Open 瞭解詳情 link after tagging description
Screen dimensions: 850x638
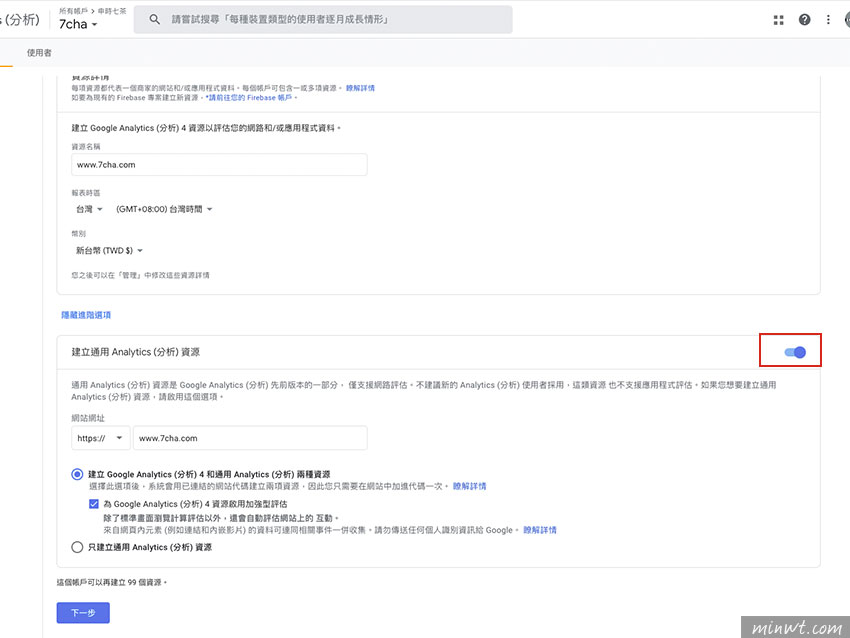469,486
